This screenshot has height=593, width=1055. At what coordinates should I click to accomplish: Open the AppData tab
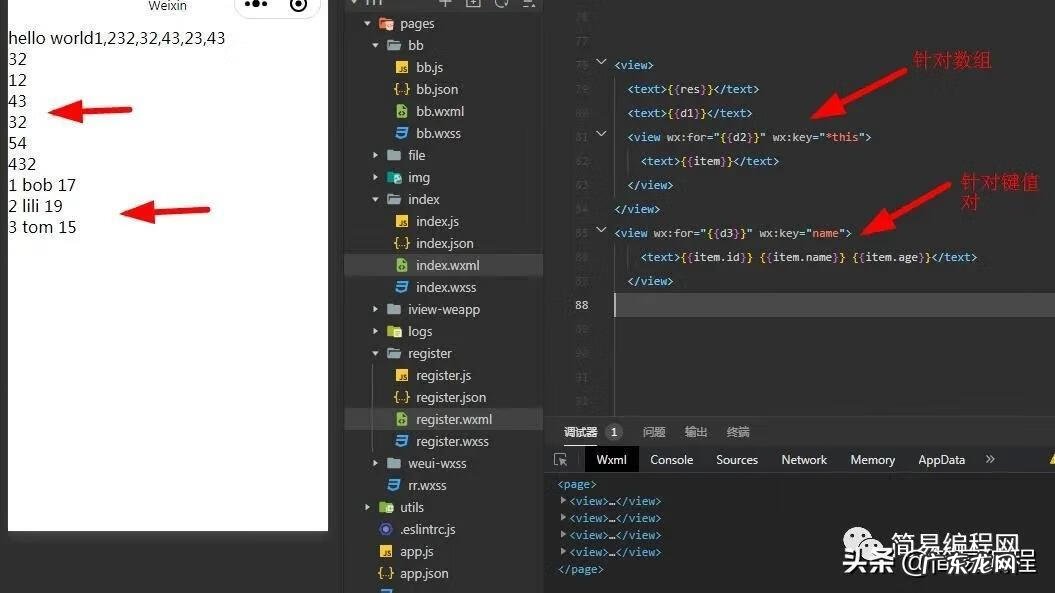[x=941, y=460]
